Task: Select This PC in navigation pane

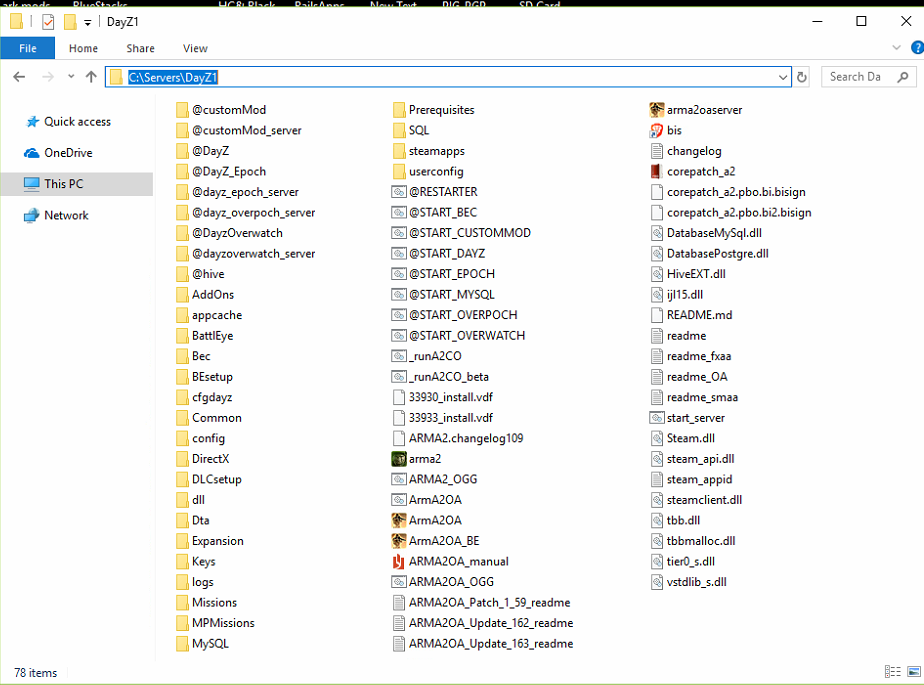Action: pyautogui.click(x=77, y=184)
